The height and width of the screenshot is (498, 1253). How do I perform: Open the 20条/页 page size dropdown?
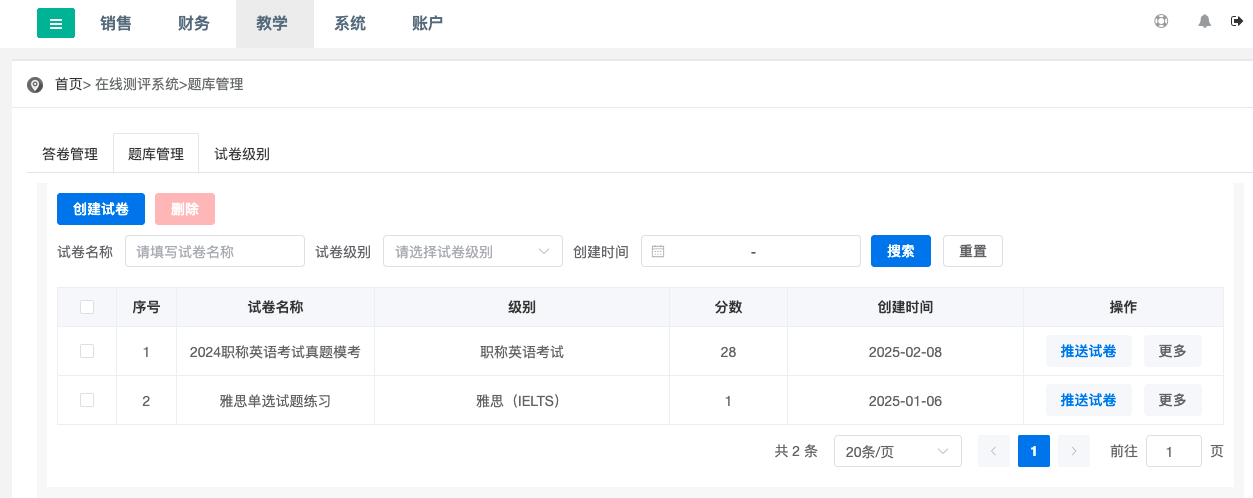pyautogui.click(x=897, y=452)
